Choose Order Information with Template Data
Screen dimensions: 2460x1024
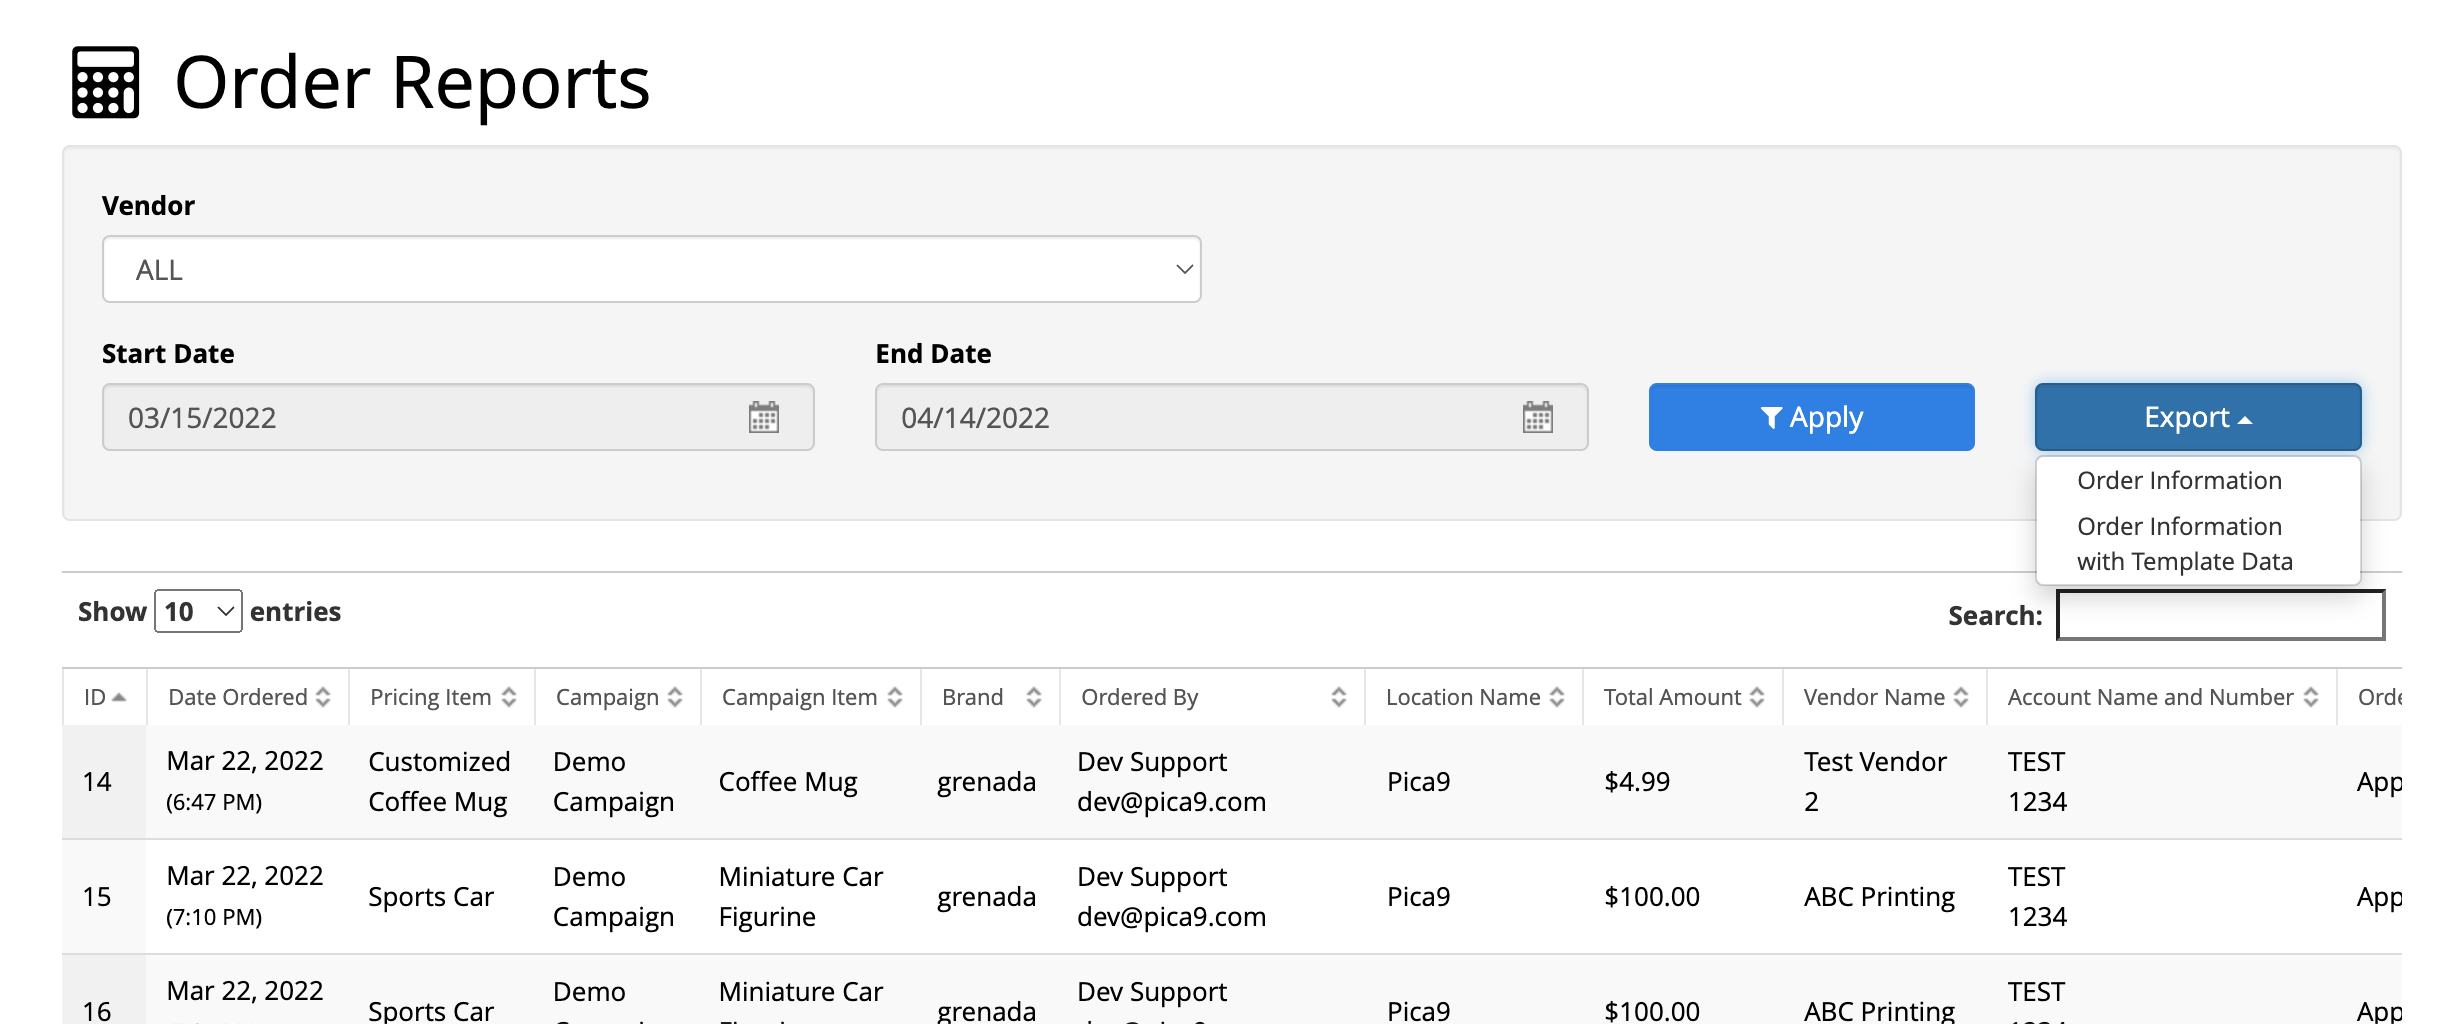(x=2184, y=544)
